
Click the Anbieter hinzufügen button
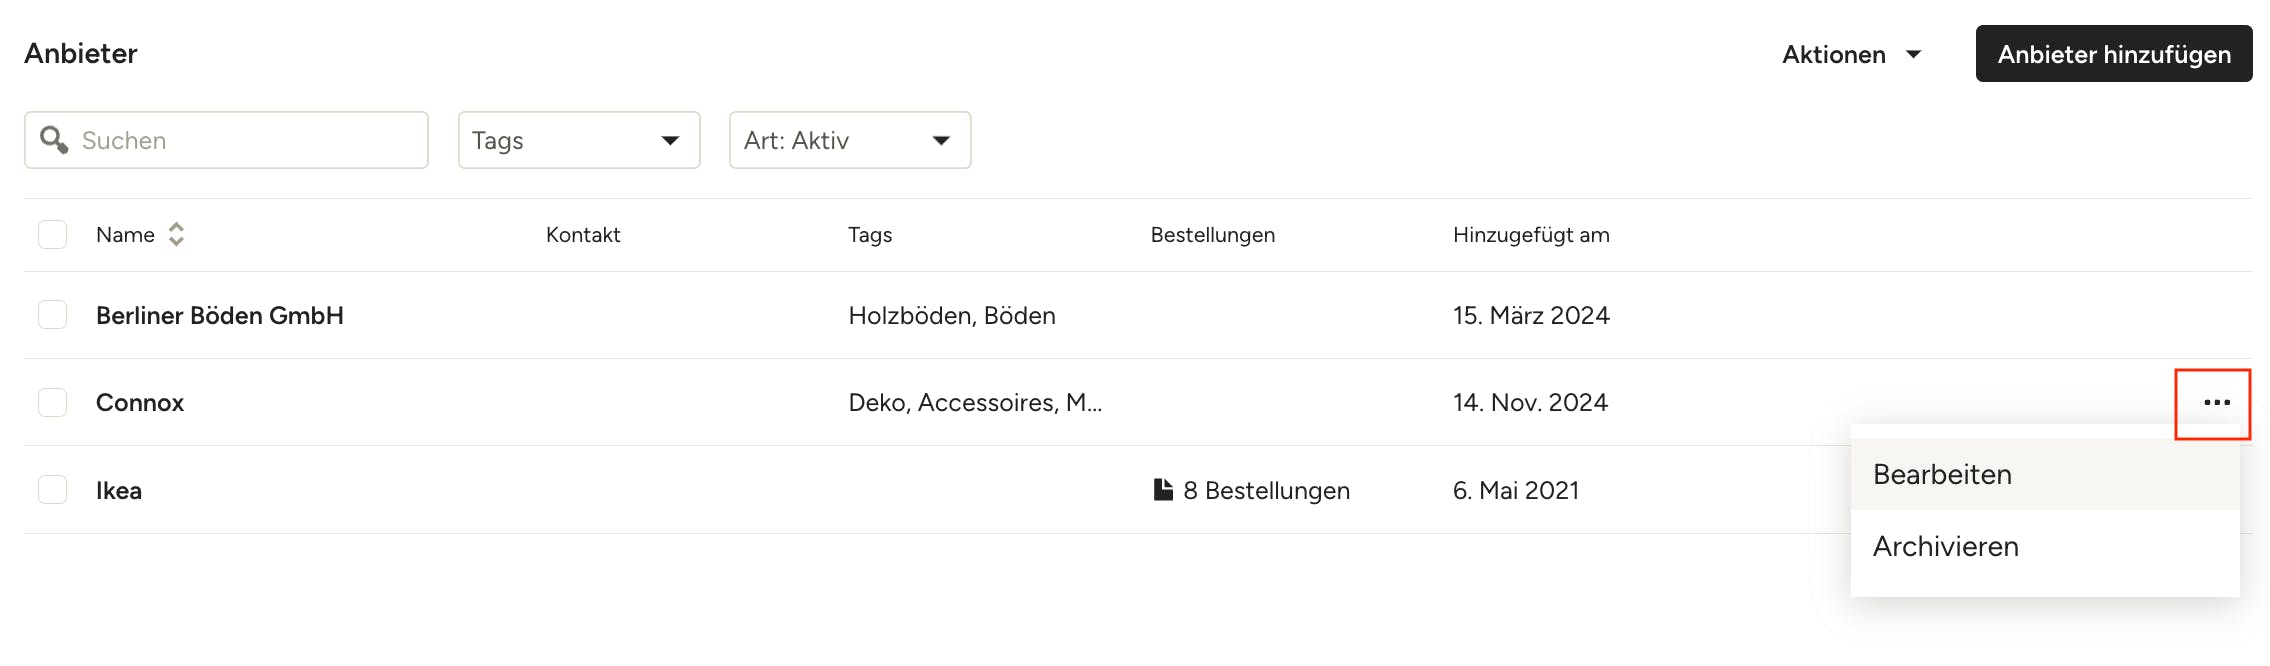[2114, 54]
